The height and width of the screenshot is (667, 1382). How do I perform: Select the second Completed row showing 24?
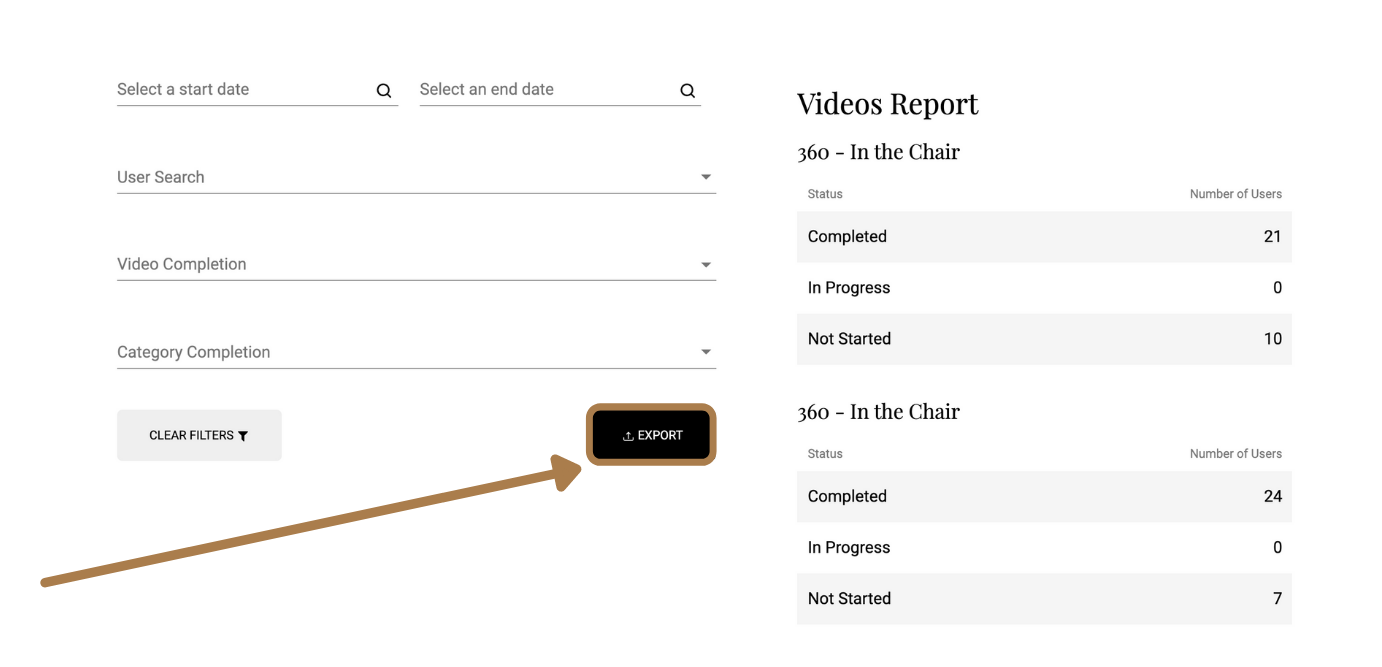point(1043,497)
